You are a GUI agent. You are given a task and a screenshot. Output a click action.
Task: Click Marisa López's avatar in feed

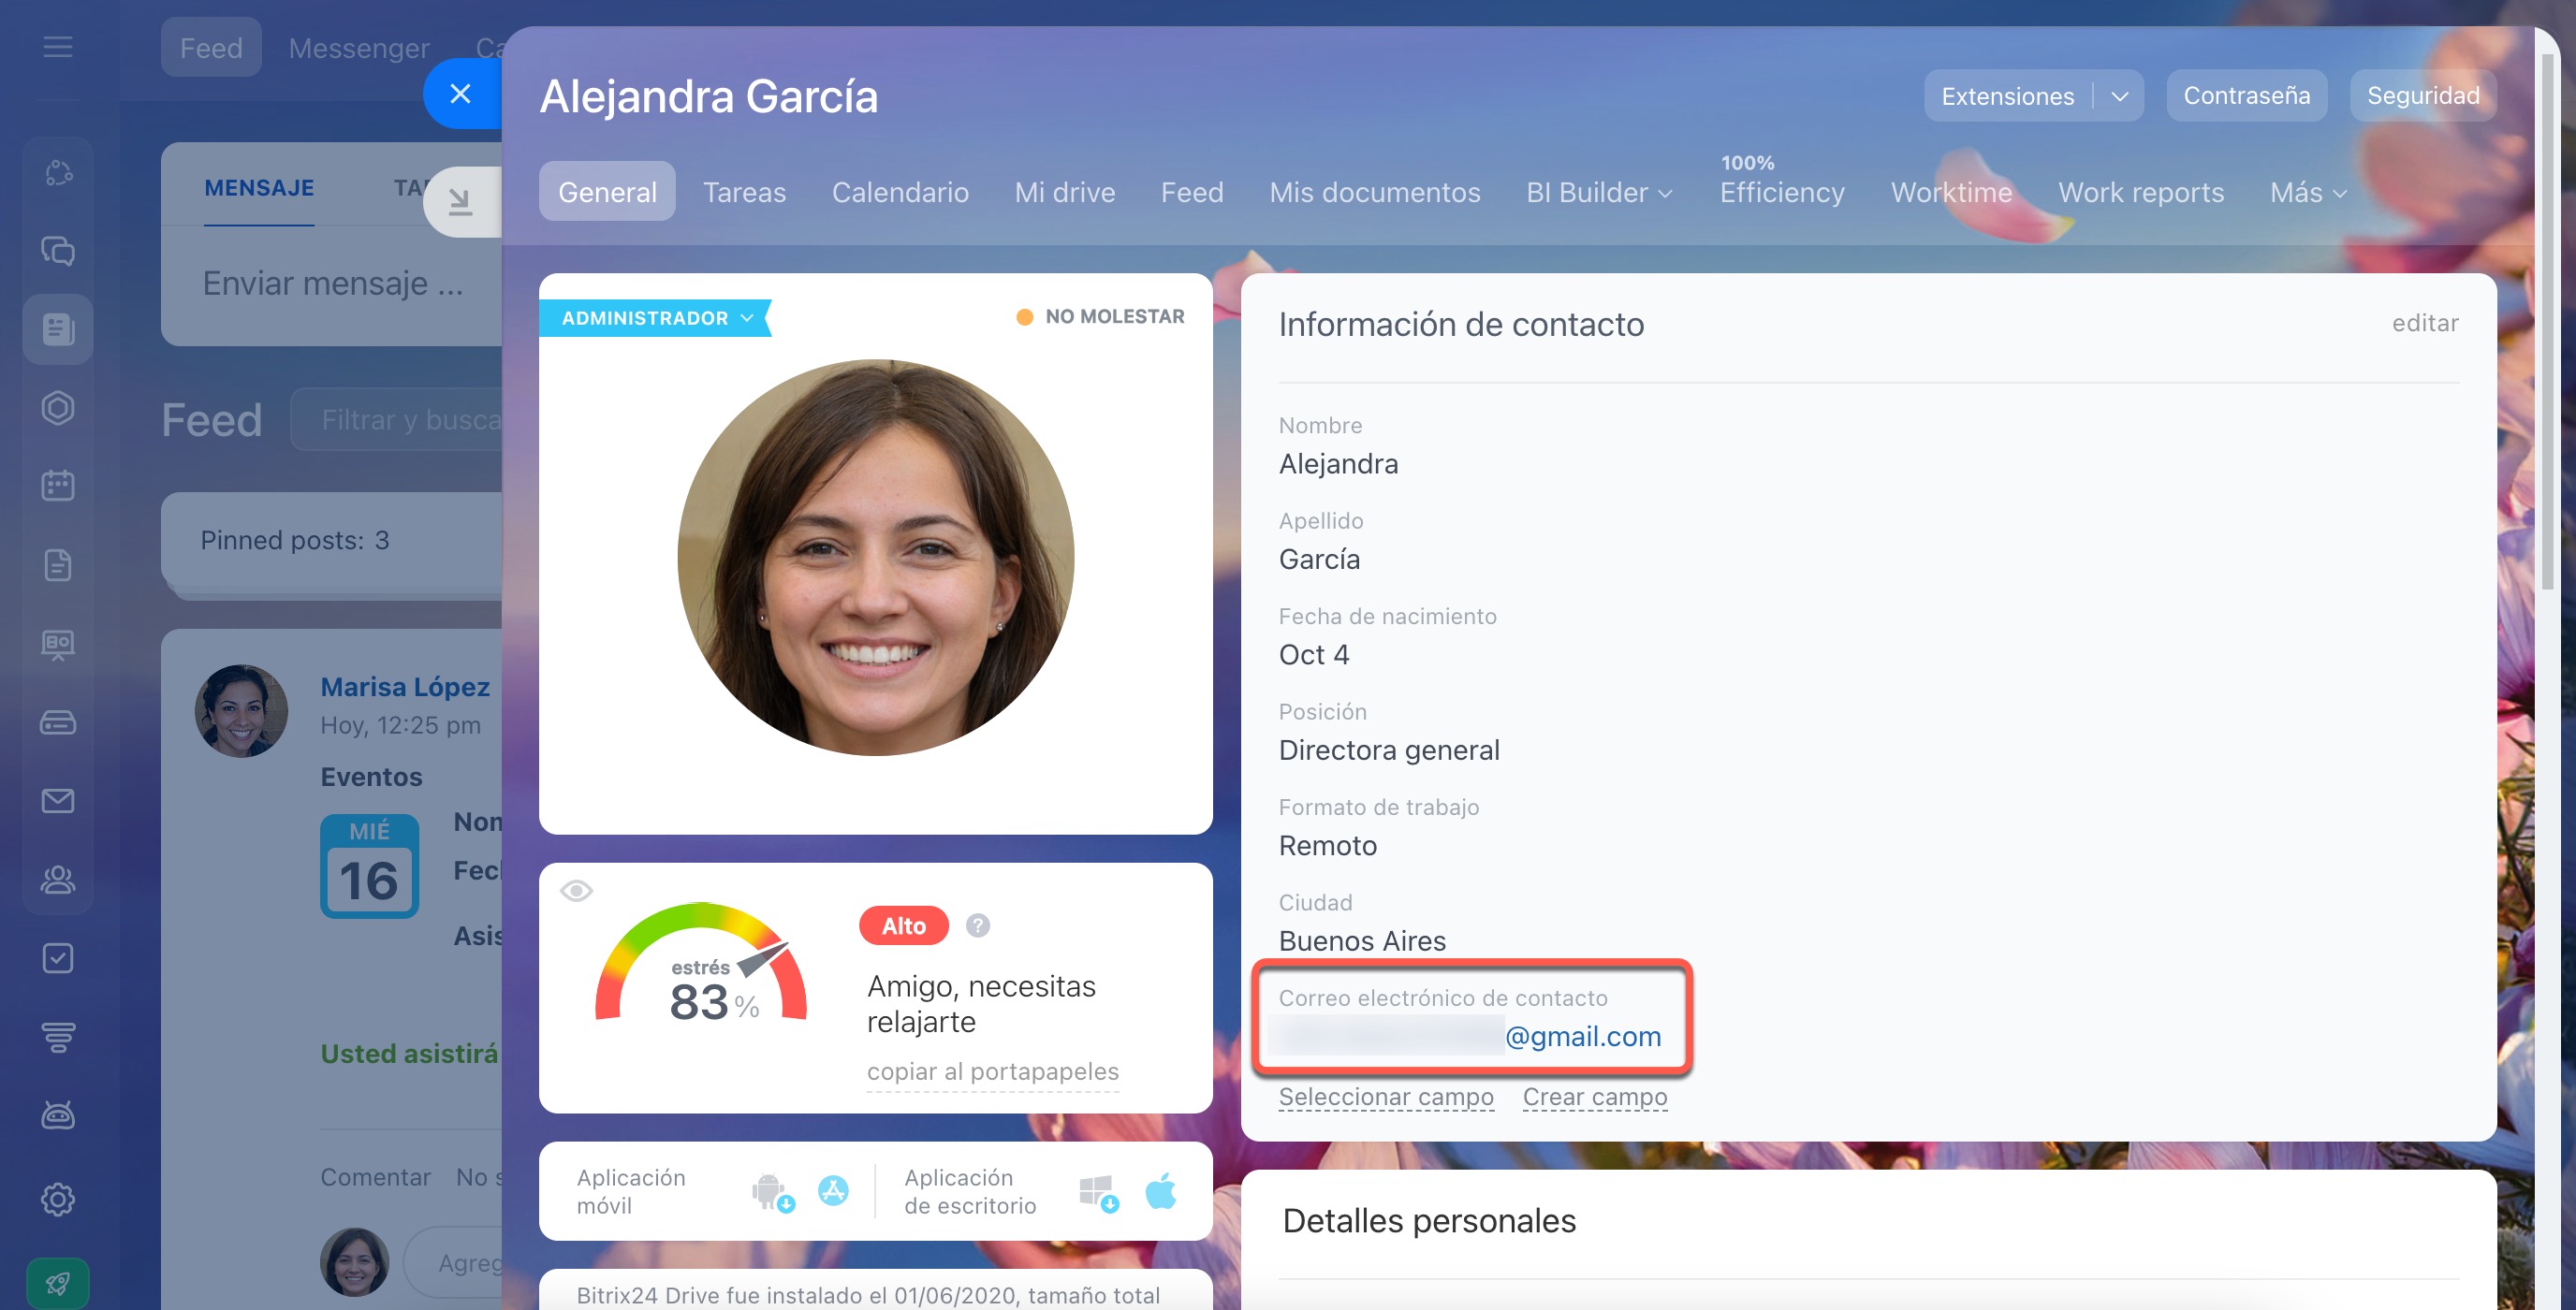pyautogui.click(x=241, y=711)
